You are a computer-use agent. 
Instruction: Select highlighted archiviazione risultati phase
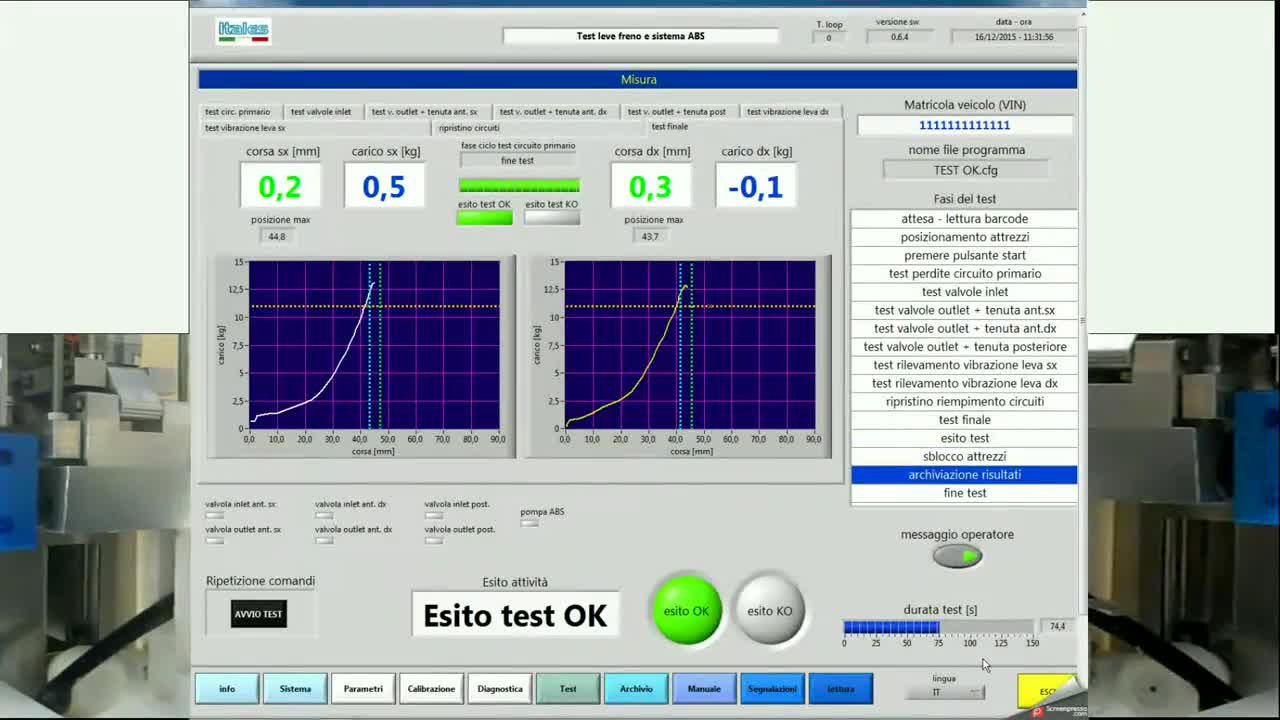[x=964, y=474]
